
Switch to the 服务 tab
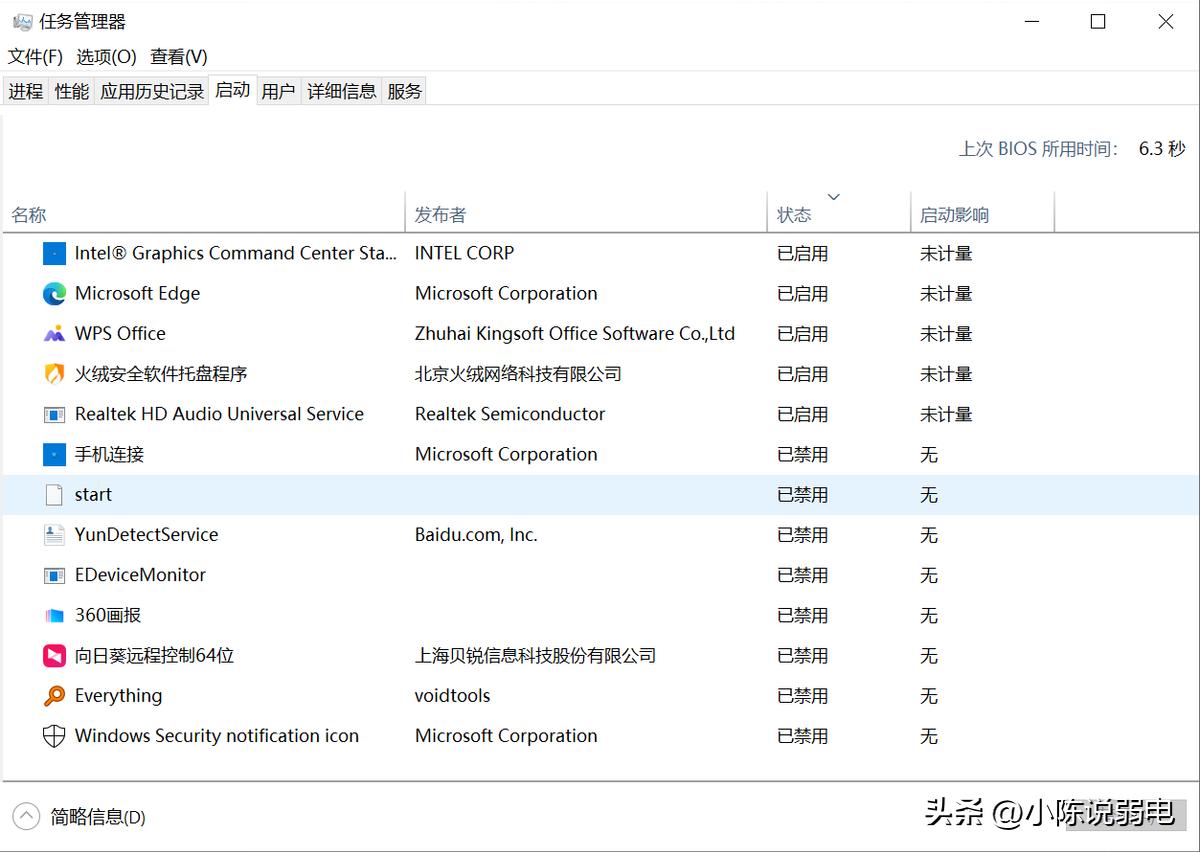point(404,90)
